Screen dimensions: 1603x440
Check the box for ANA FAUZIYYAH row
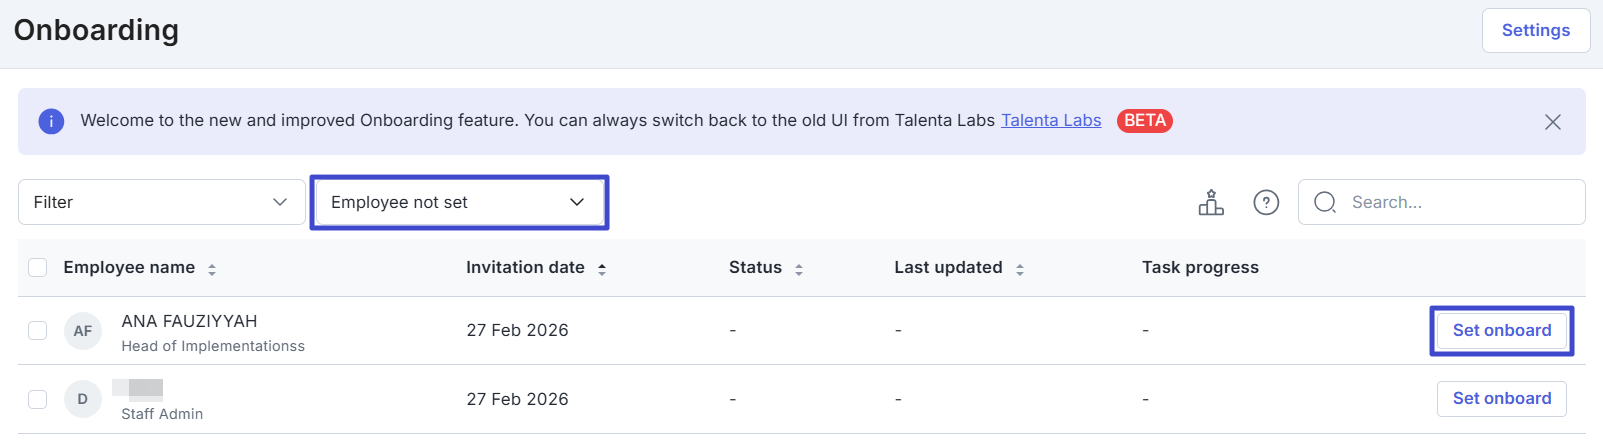coord(38,330)
